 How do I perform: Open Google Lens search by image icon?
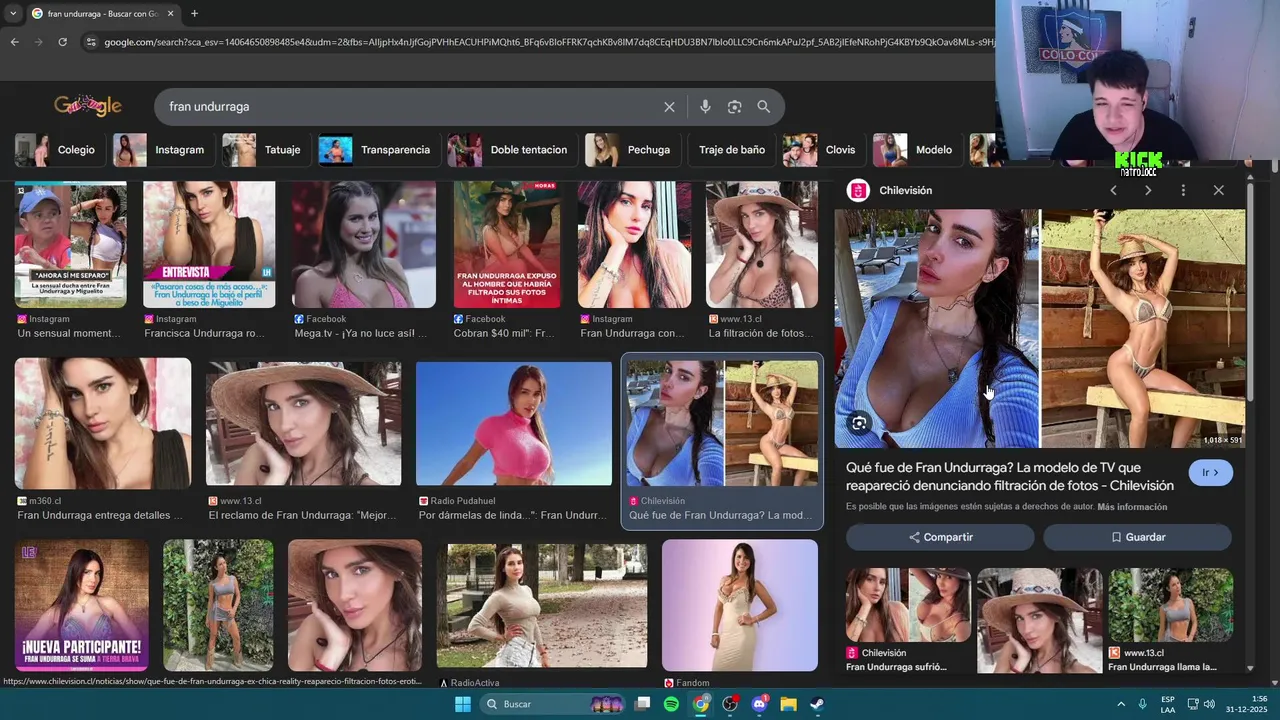pos(734,107)
